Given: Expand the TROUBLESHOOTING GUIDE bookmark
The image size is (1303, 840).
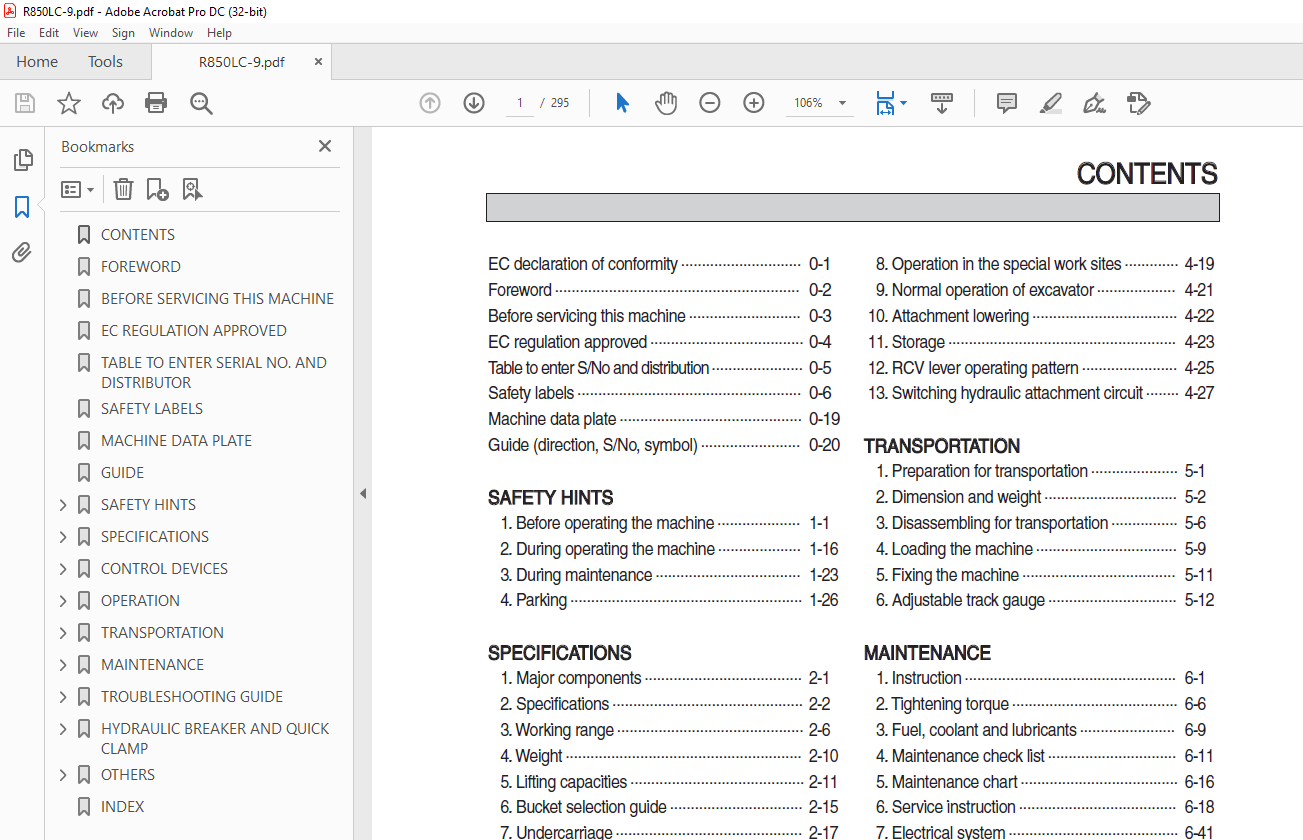Looking at the screenshot, I should (64, 697).
